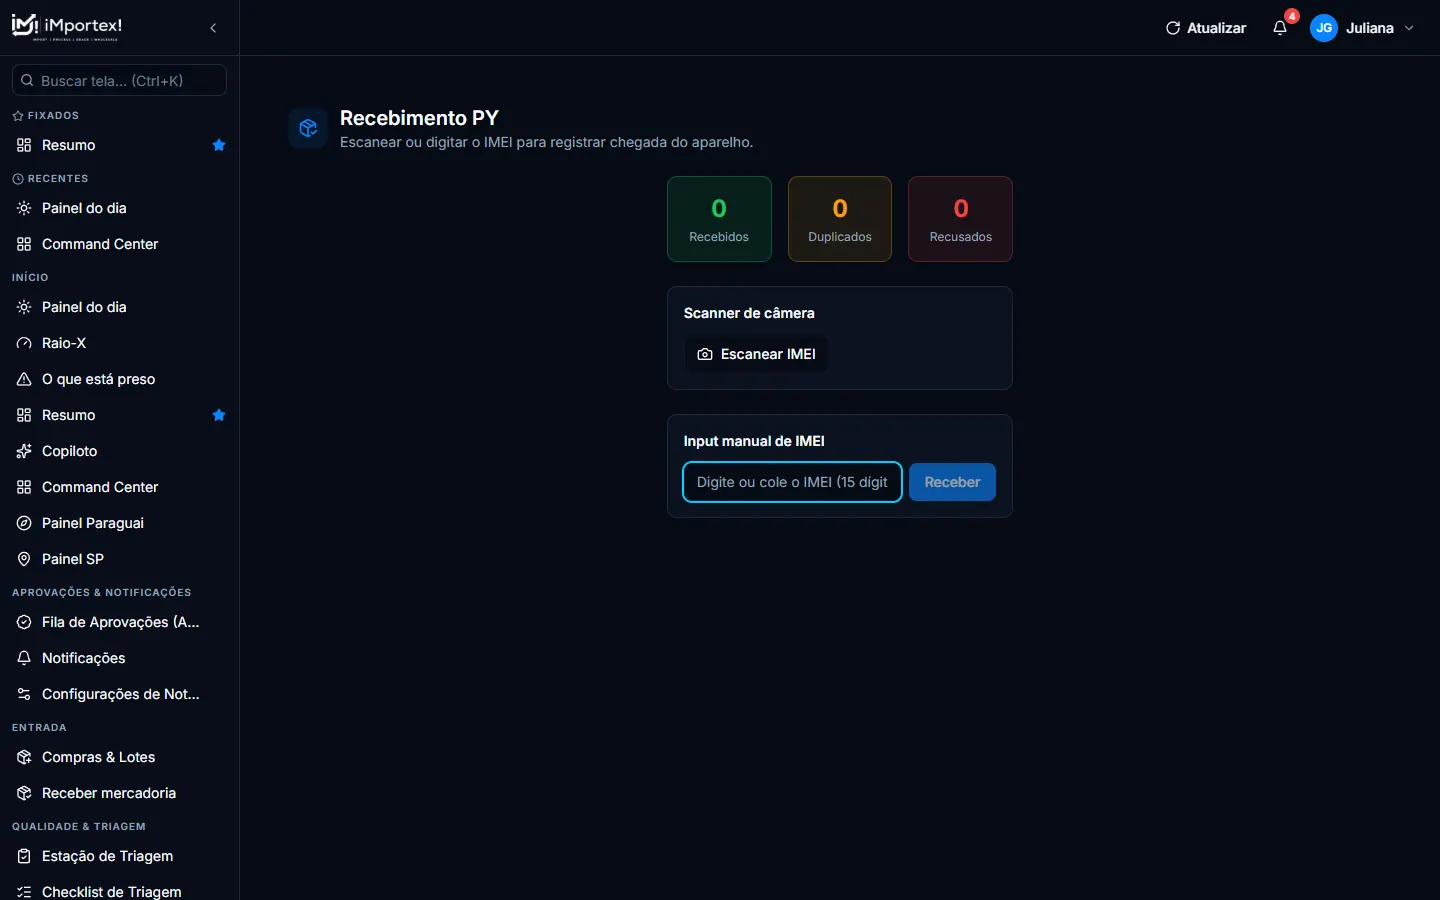Open Configurações de Notificações in the sidebar

tap(119, 694)
